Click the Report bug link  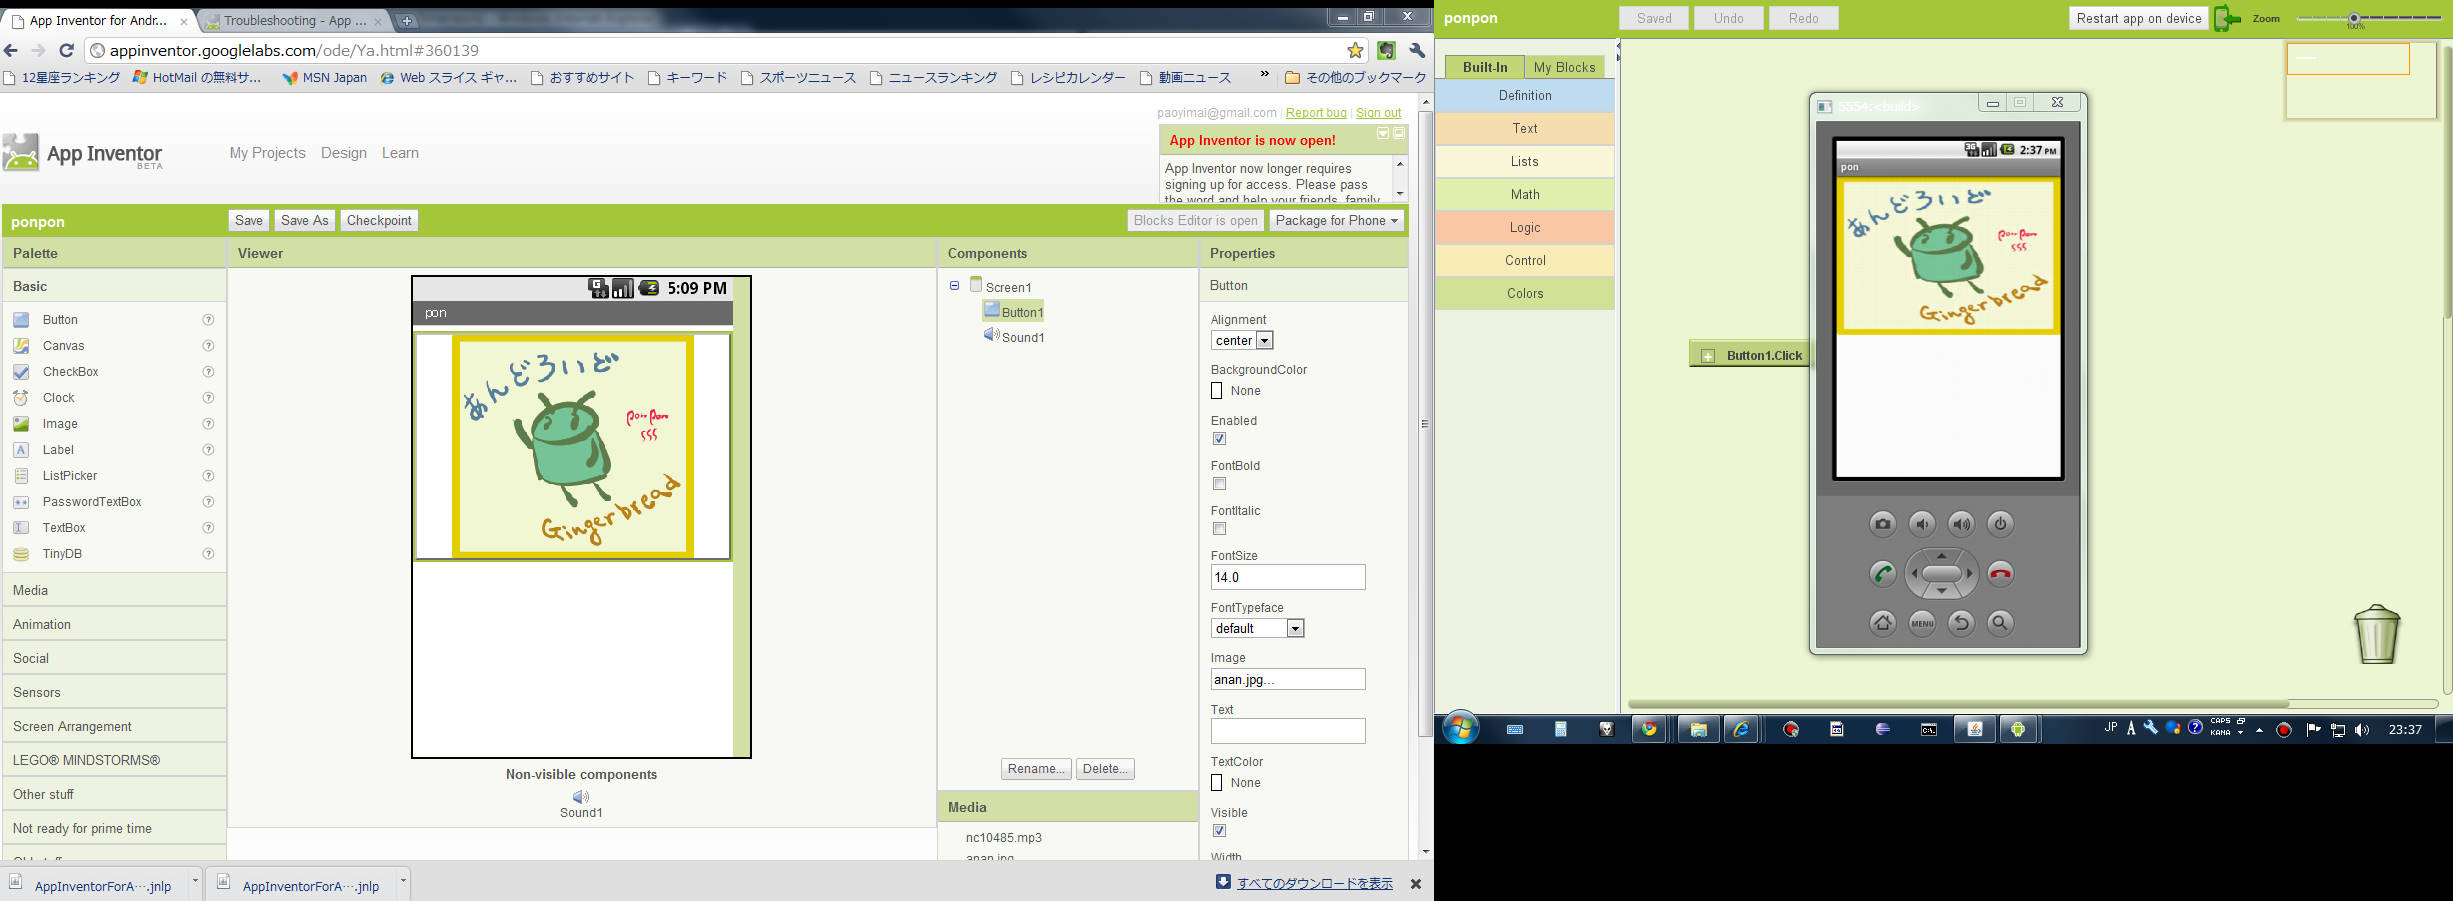pos(1315,113)
